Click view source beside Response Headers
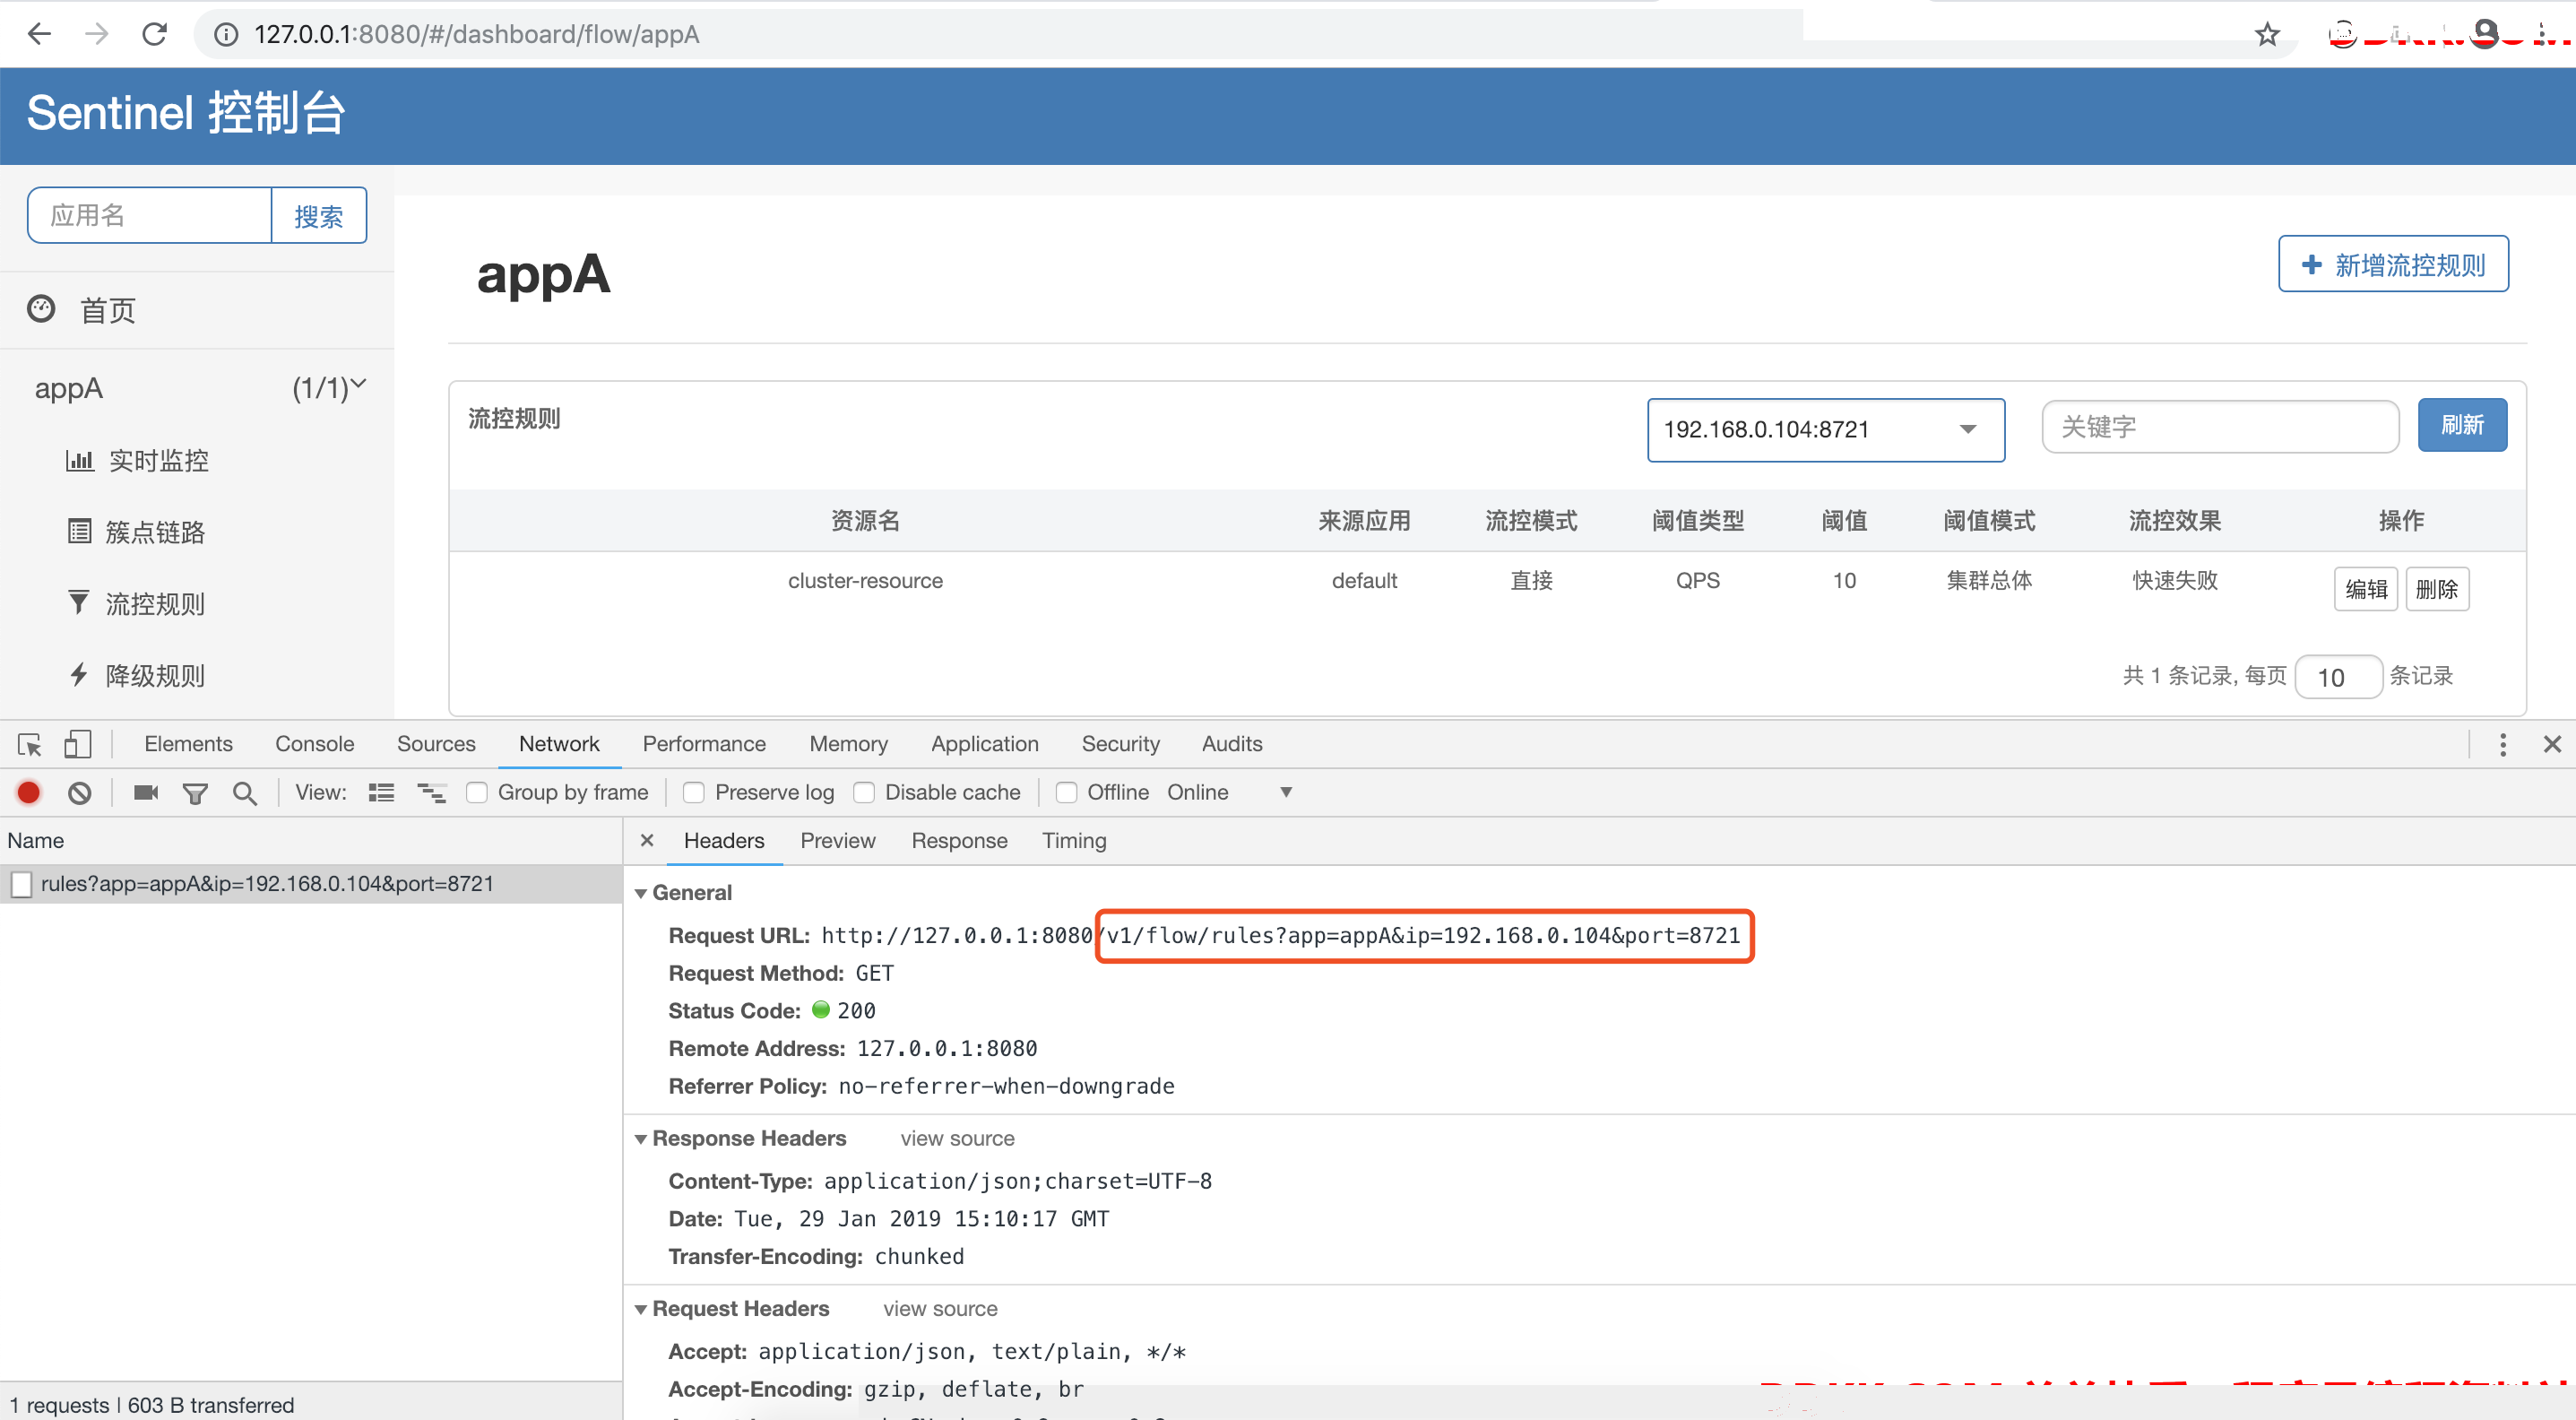The height and width of the screenshot is (1420, 2576). (x=957, y=1139)
